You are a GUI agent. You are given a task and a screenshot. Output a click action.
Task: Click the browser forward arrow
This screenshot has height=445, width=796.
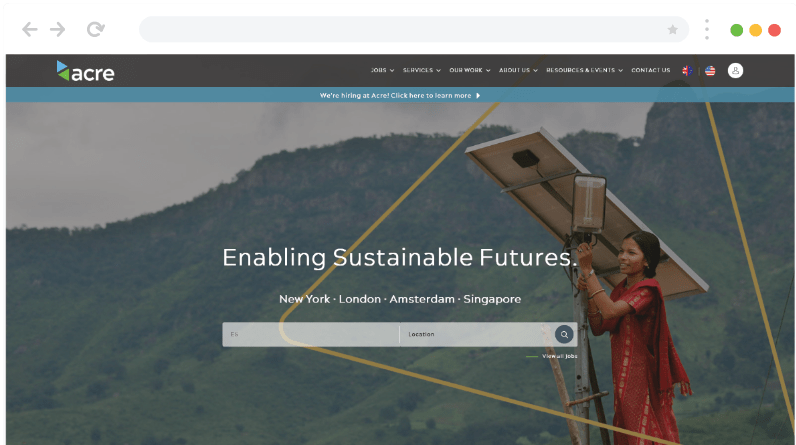[57, 29]
